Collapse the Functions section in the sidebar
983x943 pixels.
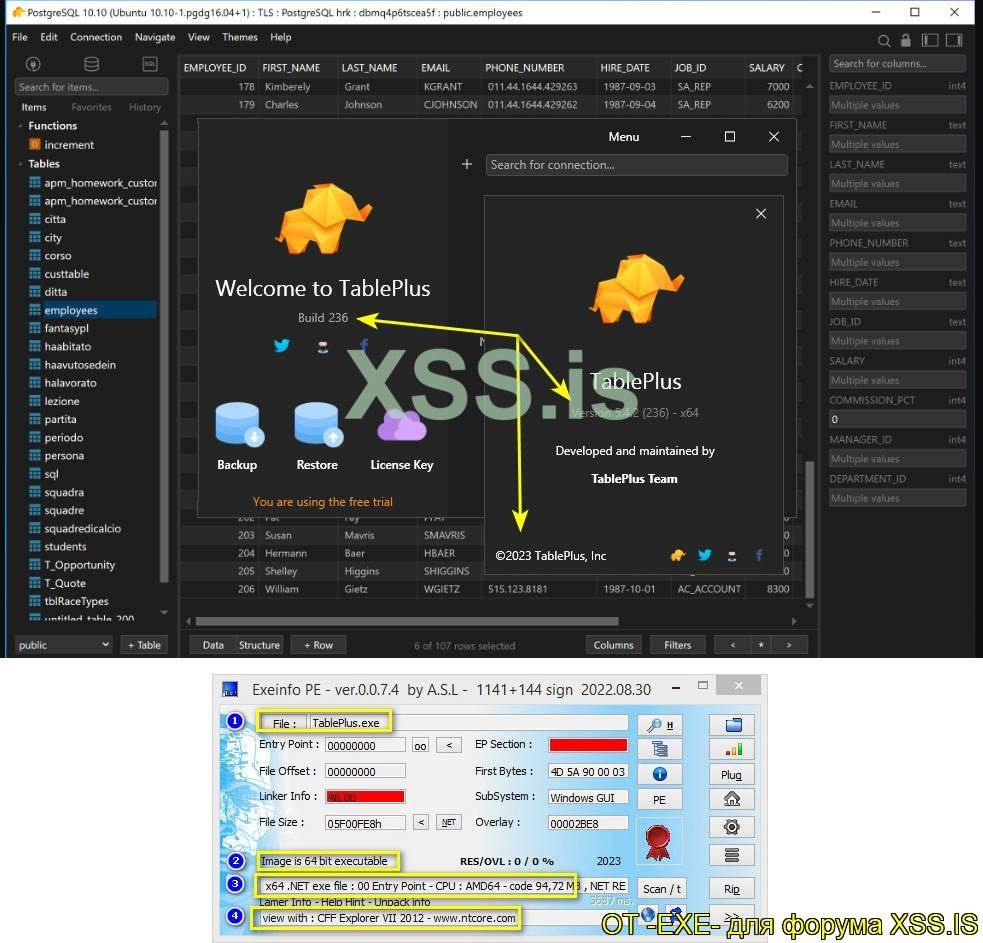(20, 126)
